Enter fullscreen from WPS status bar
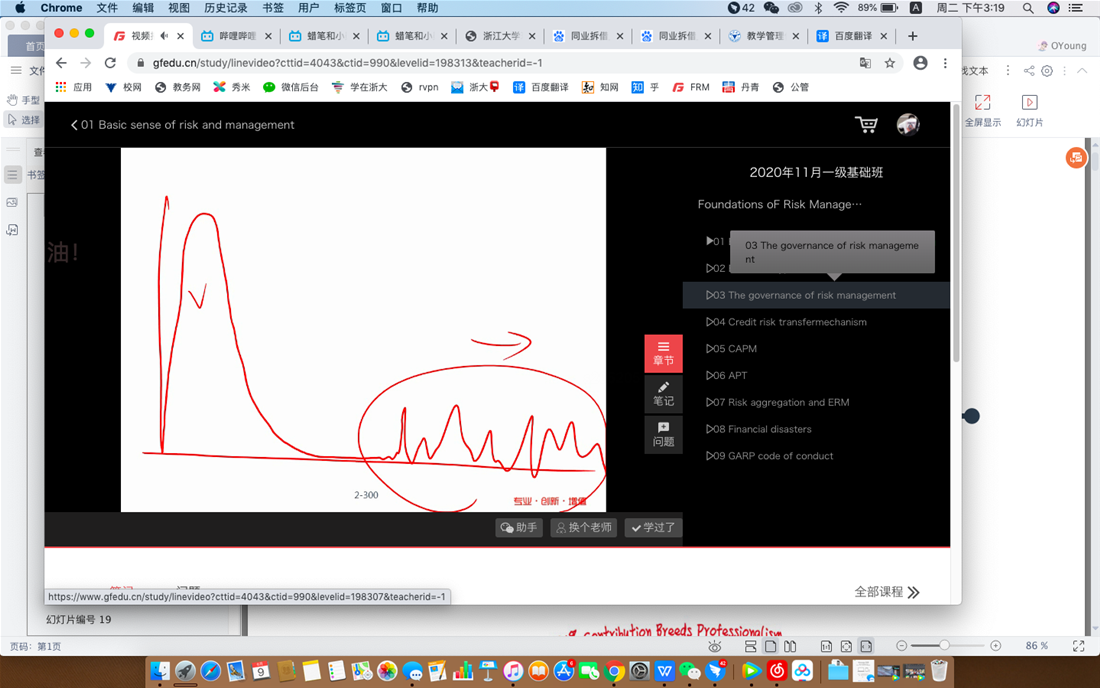Image resolution: width=1100 pixels, height=688 pixels. [x=1078, y=646]
